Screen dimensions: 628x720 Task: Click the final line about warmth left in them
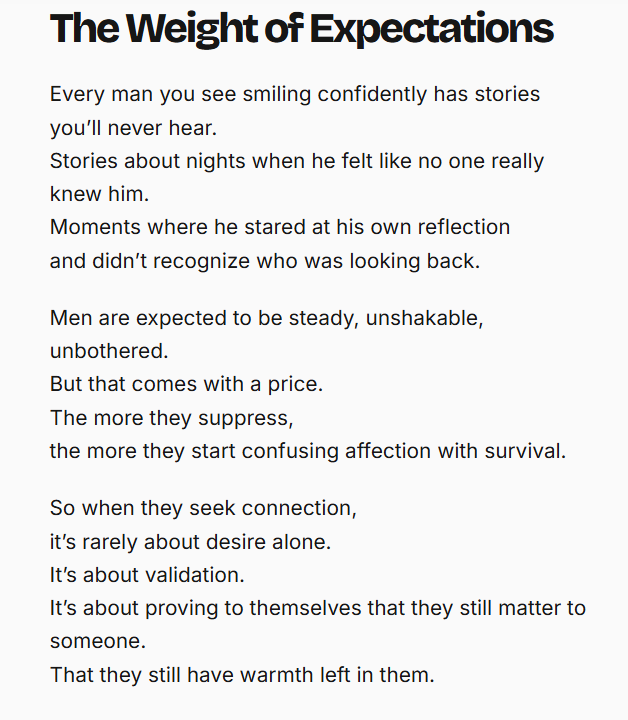pos(242,674)
